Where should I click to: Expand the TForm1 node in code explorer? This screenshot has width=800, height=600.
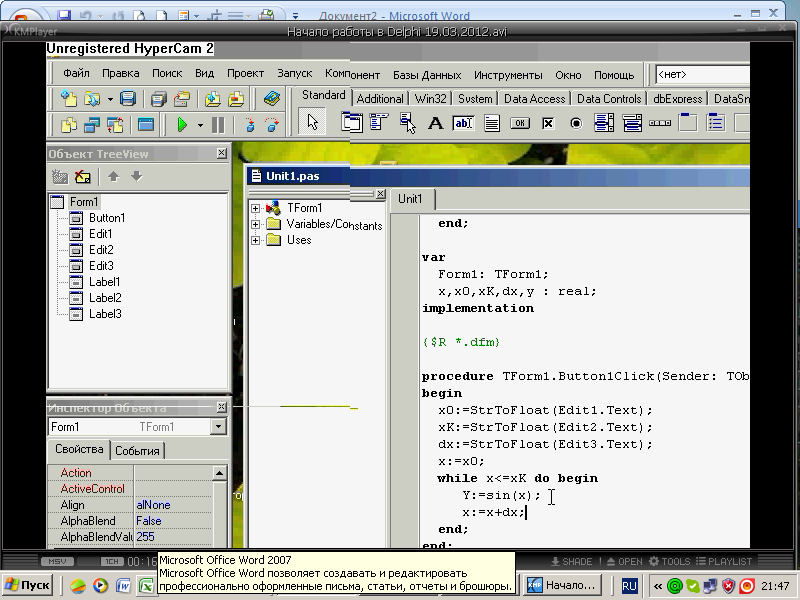pyautogui.click(x=255, y=208)
